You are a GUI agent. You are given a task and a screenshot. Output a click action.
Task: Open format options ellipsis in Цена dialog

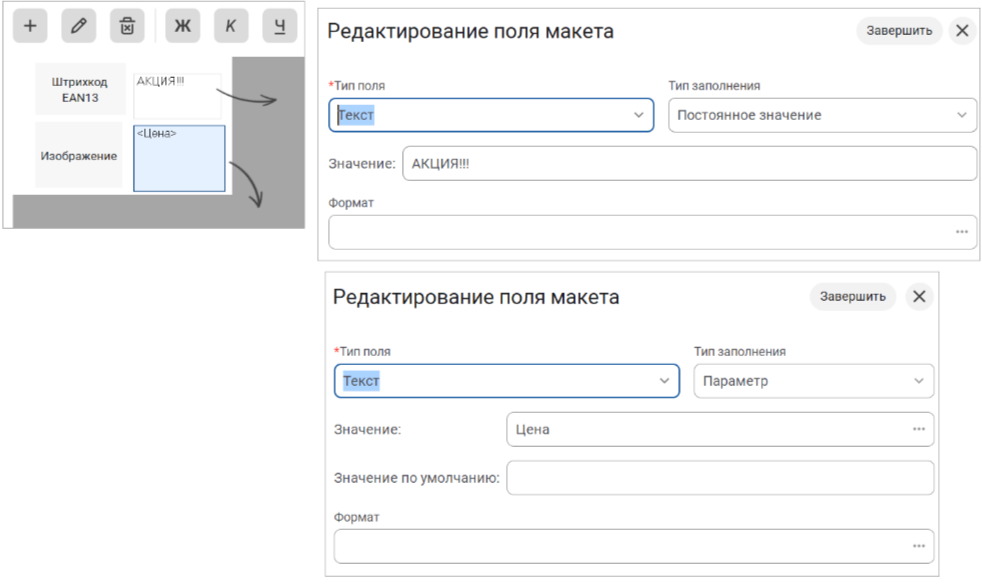[919, 546]
